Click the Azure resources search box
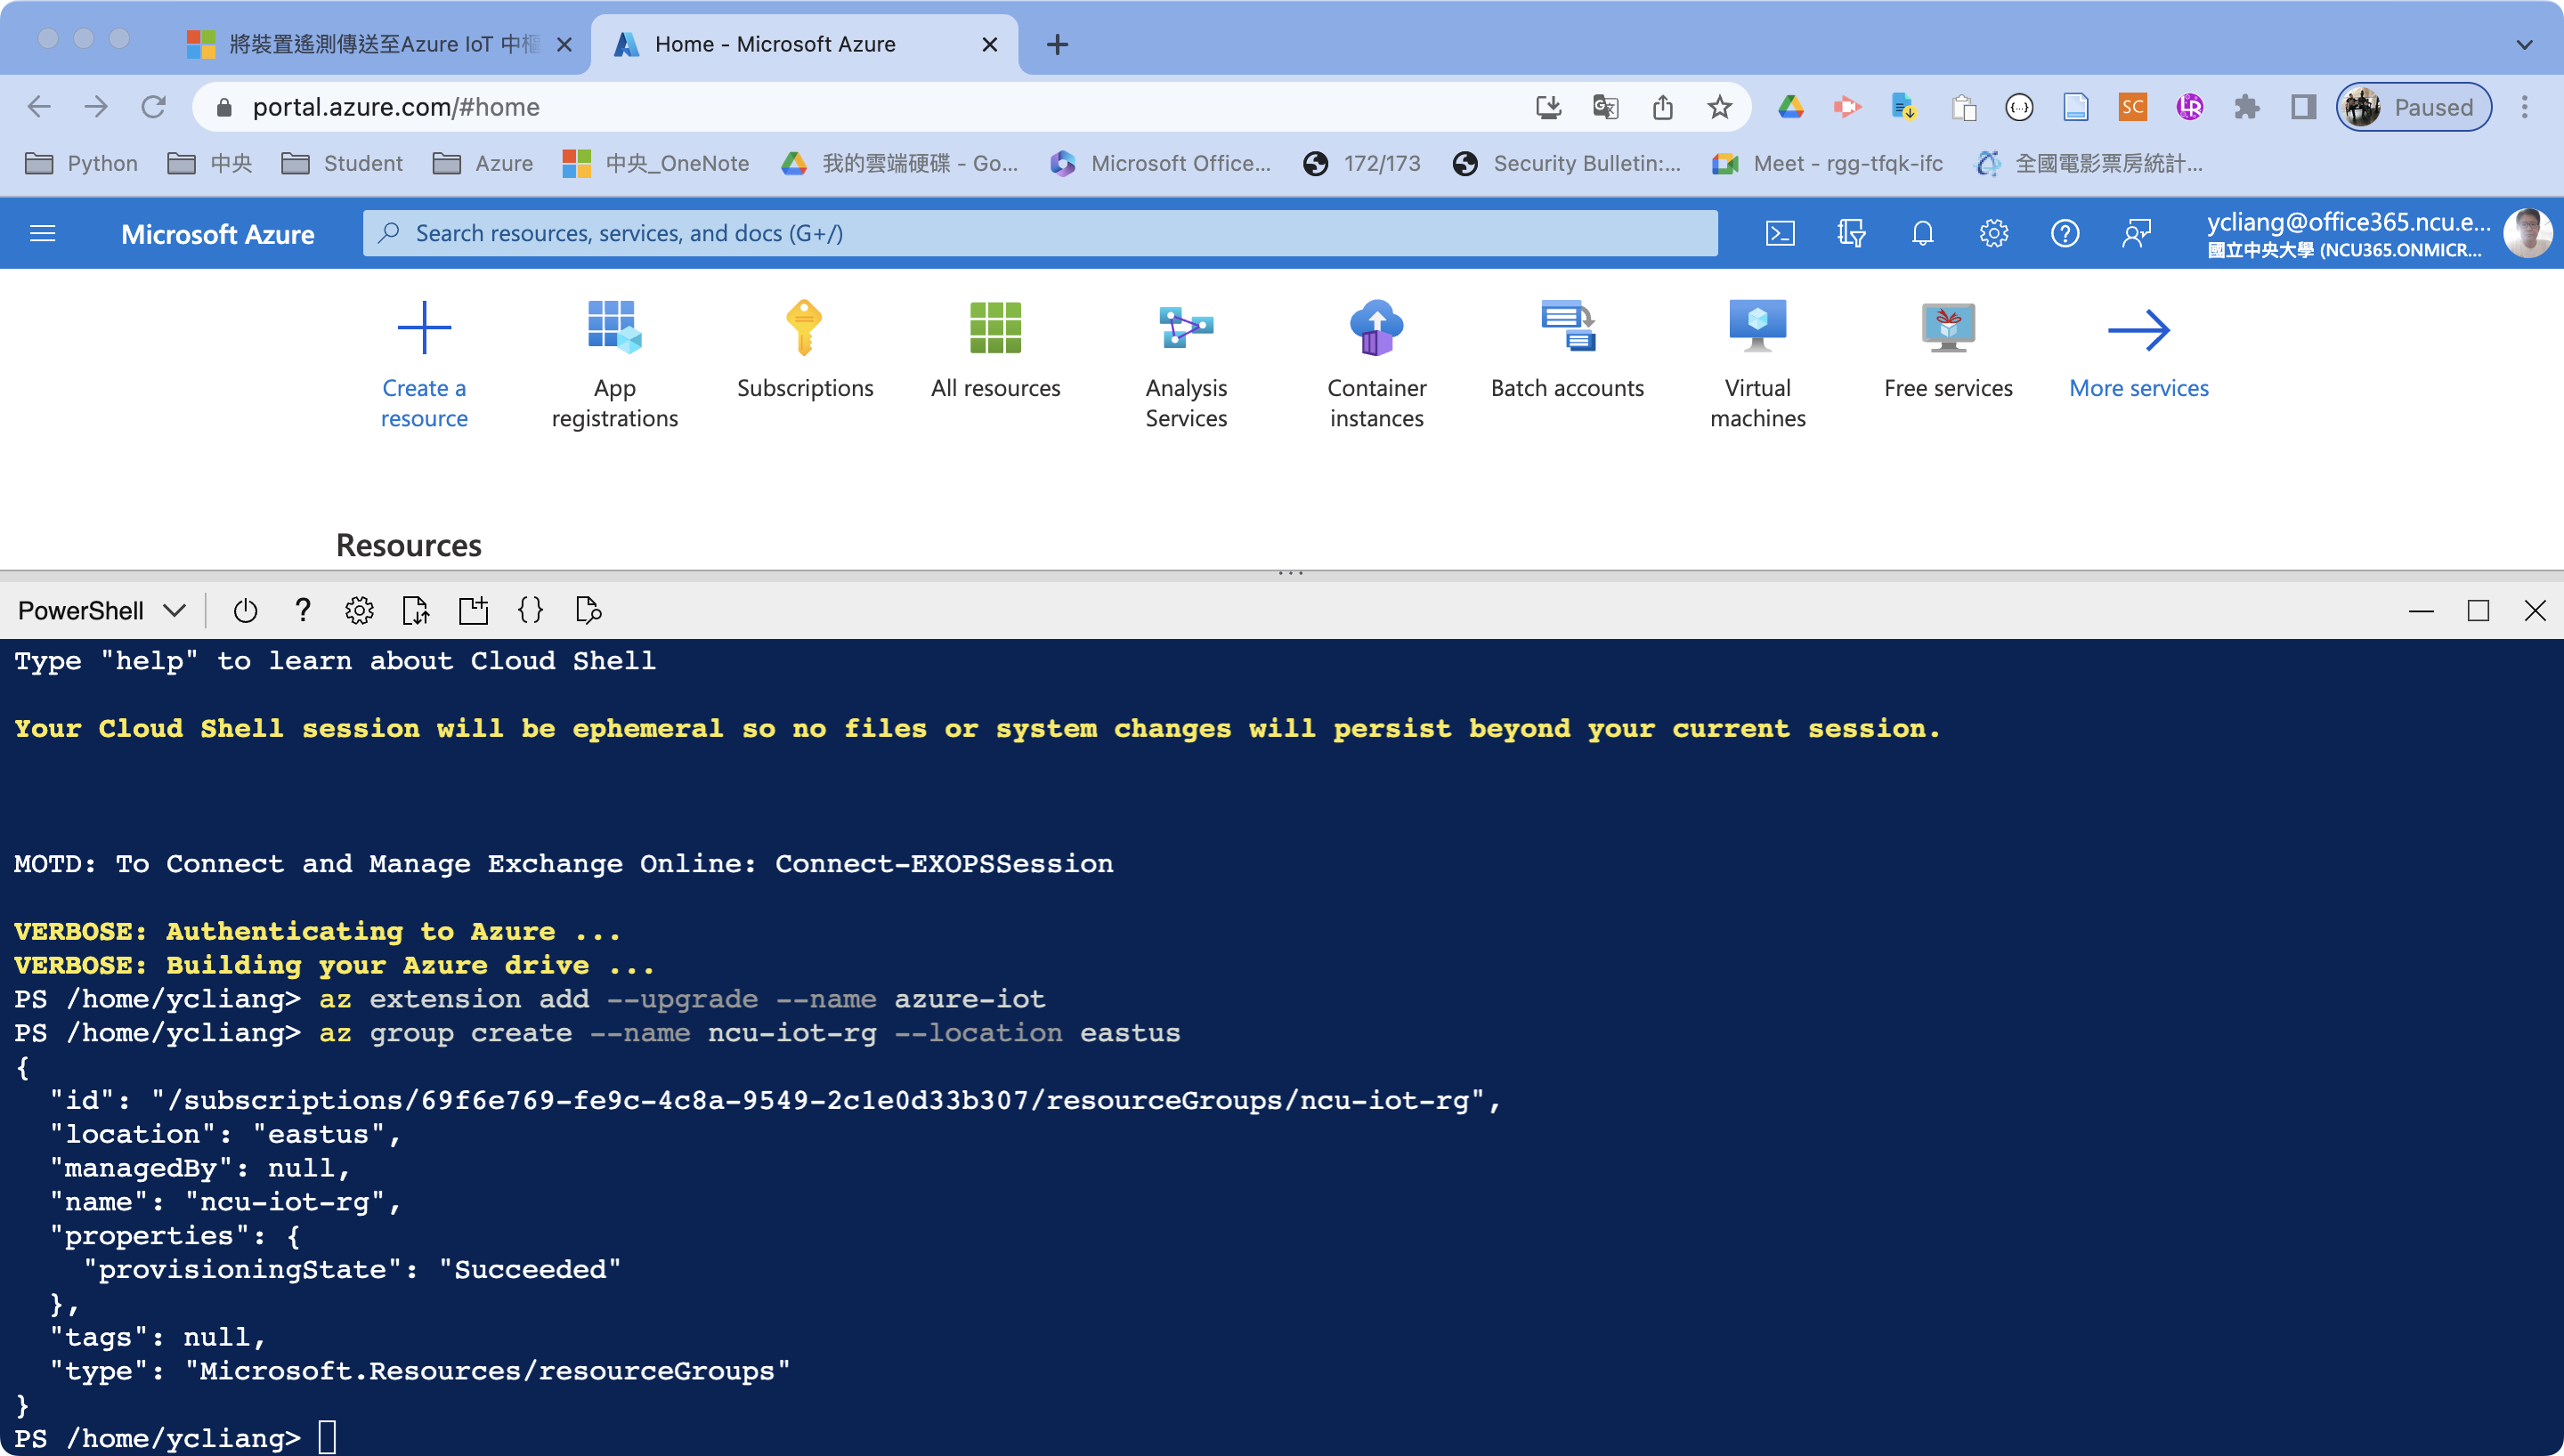This screenshot has height=1456, width=2564. pos(1040,233)
